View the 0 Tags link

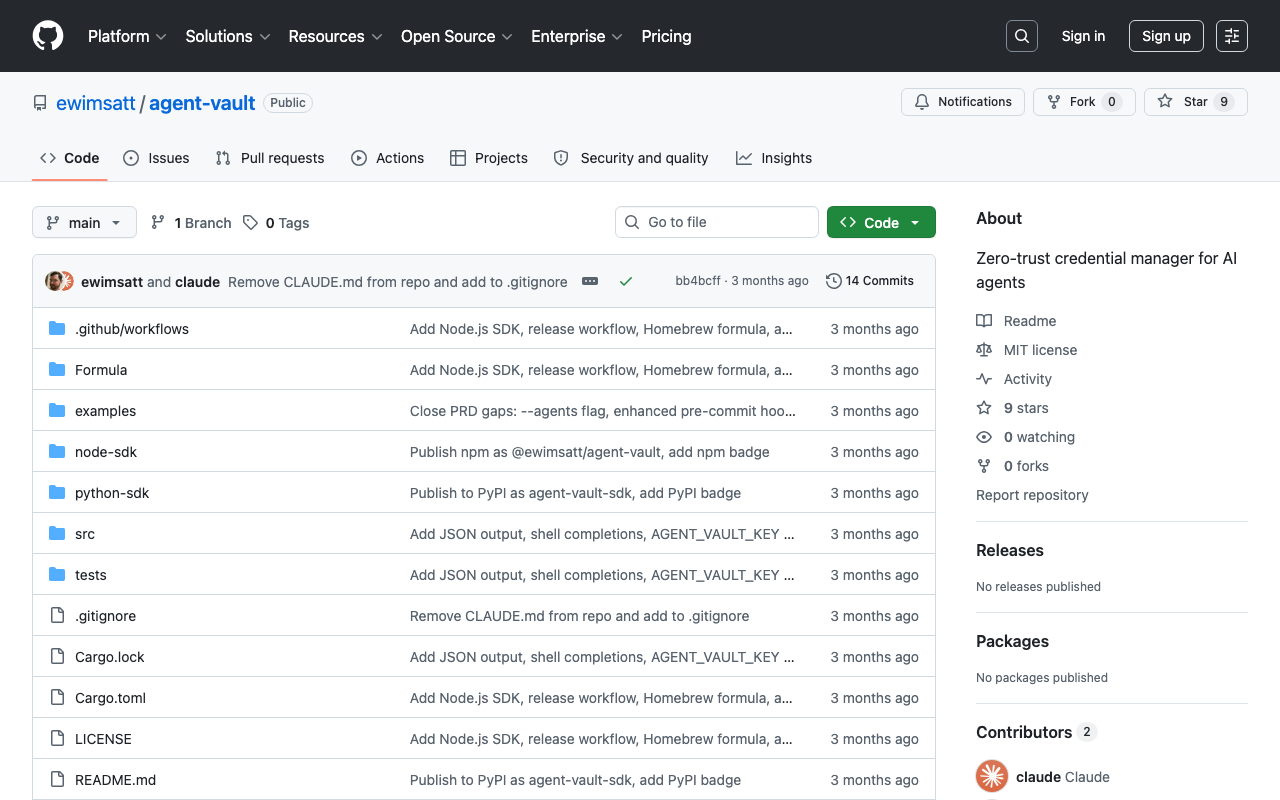pos(276,223)
